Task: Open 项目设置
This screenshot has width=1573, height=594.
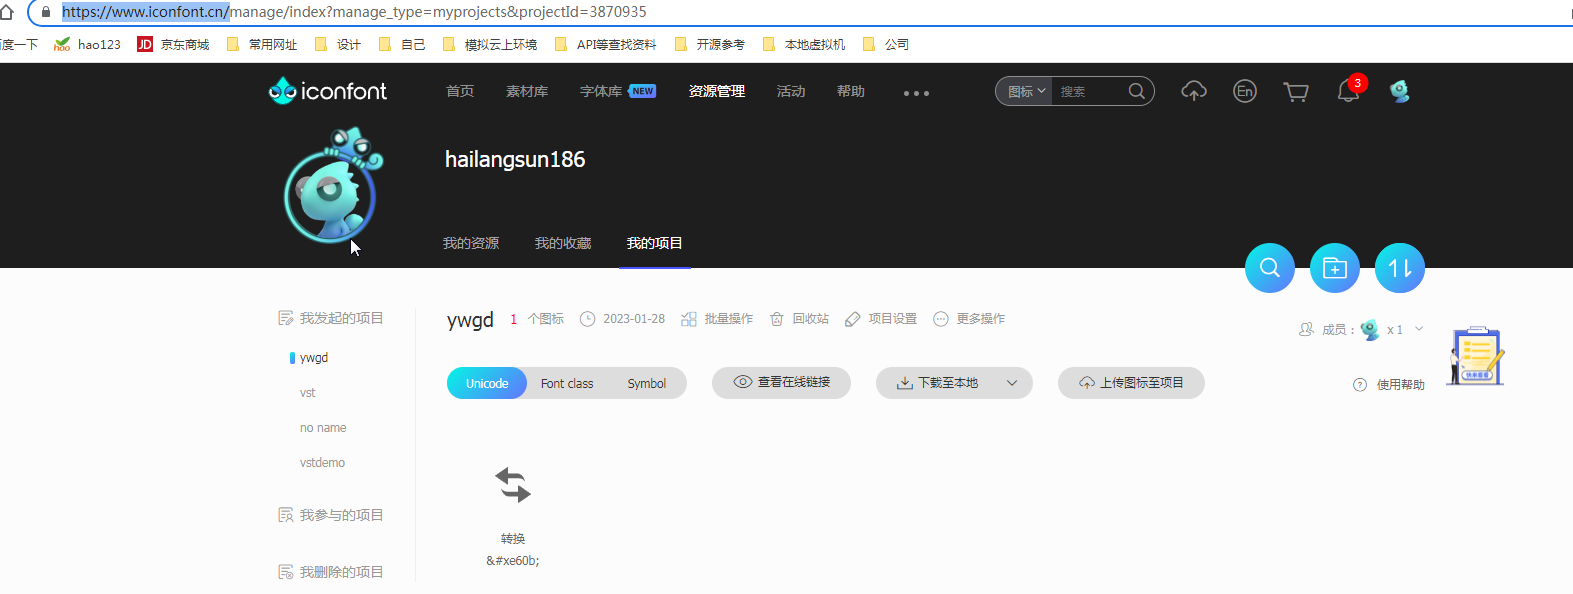Action: (x=881, y=319)
